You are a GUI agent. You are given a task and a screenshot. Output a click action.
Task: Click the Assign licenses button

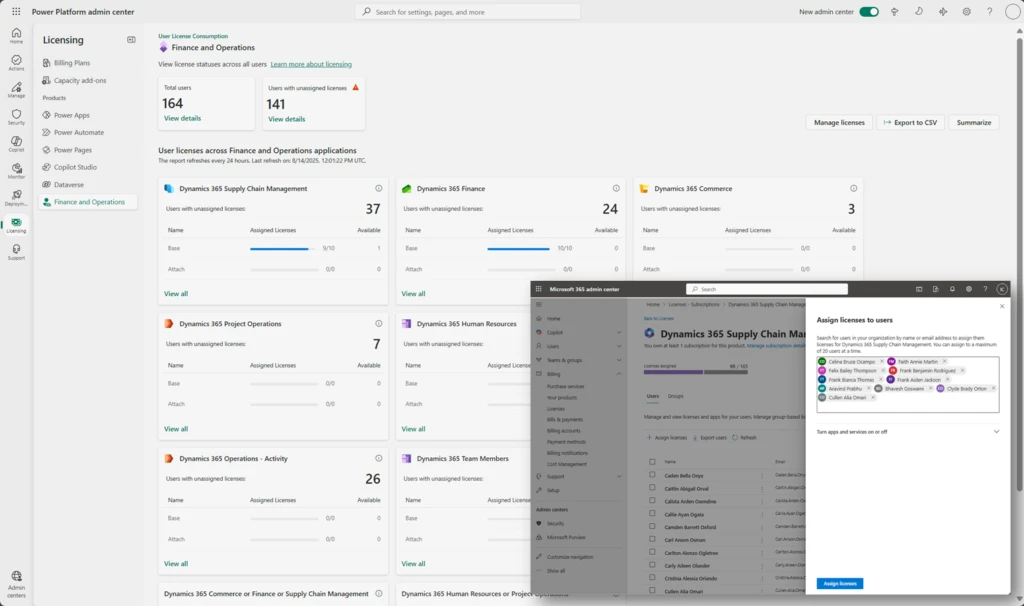coord(838,582)
